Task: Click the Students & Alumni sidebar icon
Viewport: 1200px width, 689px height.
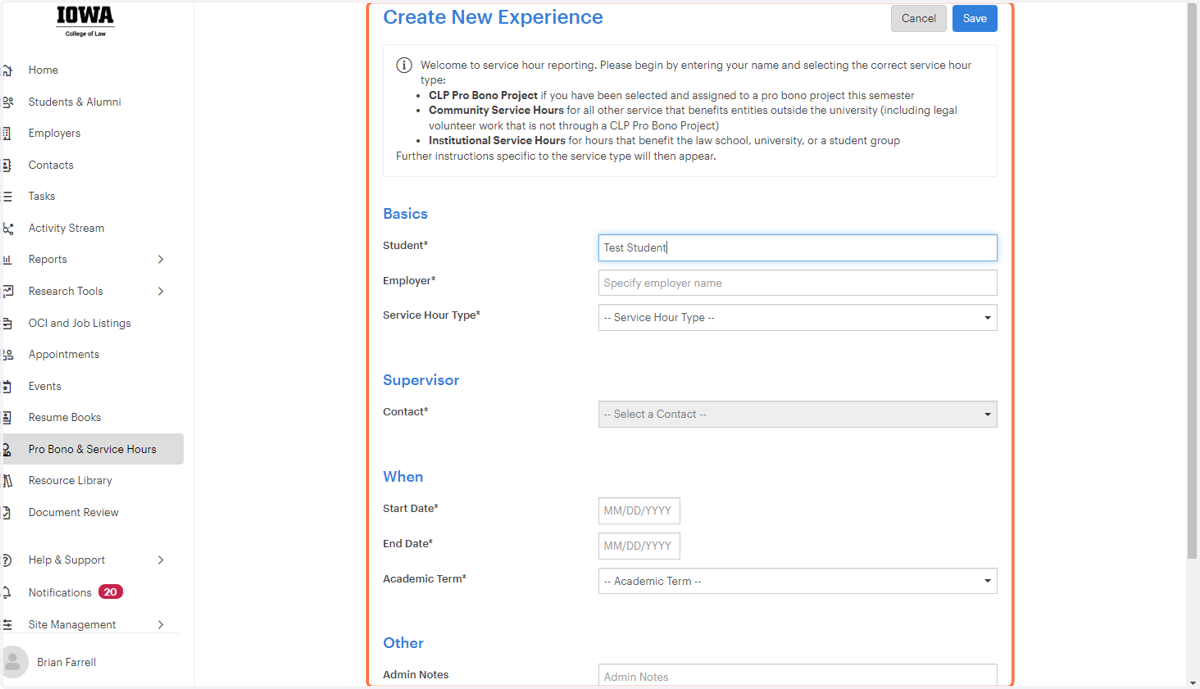Action: [7, 102]
